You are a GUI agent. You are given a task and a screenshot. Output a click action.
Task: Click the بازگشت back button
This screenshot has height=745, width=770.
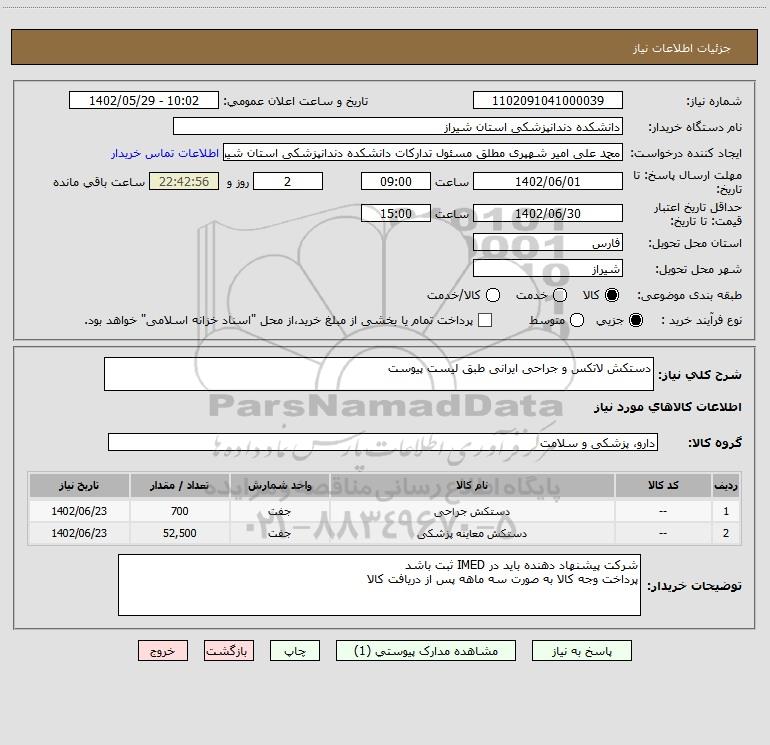[x=229, y=651]
